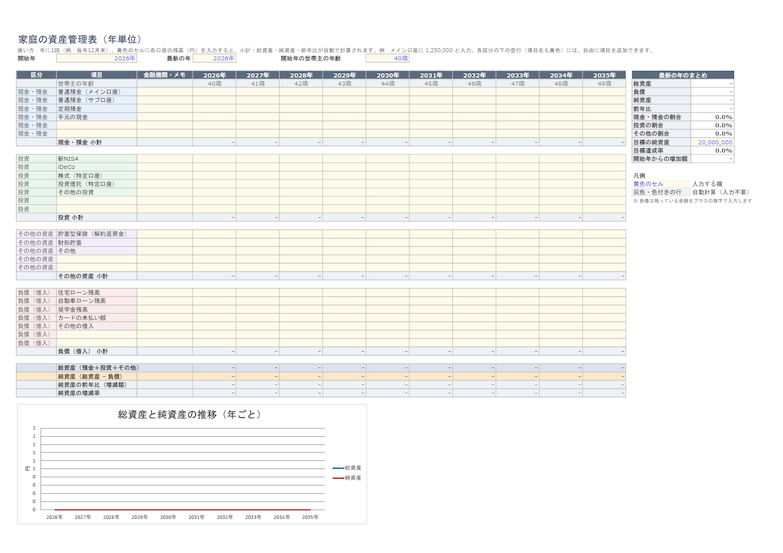Select the 開始年 input cell showing 2026年
Viewport: 783px width, 553px height.
click(96, 58)
